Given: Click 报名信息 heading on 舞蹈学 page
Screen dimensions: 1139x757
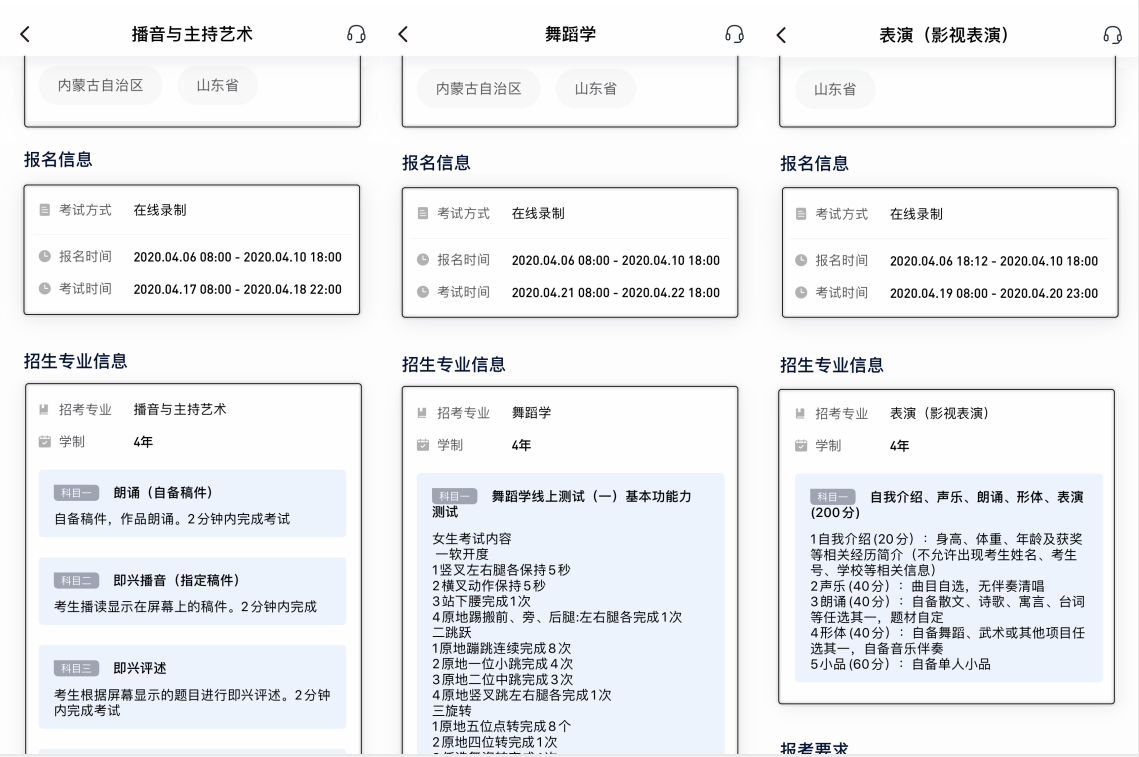Looking at the screenshot, I should 437,163.
